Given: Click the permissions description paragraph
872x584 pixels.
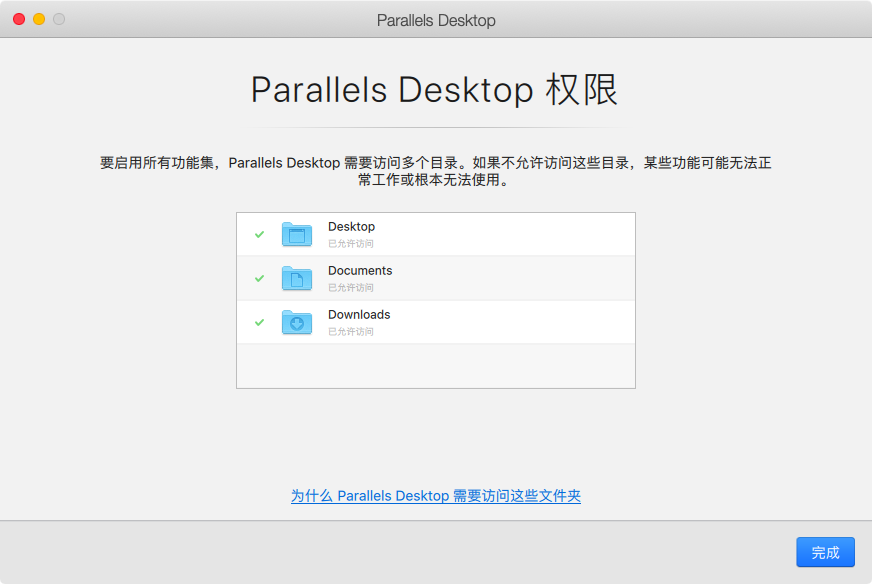Looking at the screenshot, I should coord(436,172).
